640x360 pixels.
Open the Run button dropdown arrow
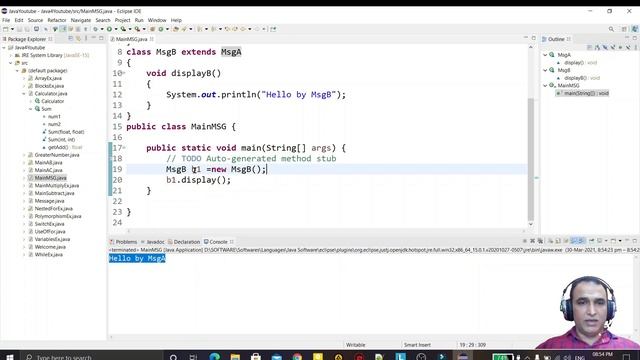116,29
